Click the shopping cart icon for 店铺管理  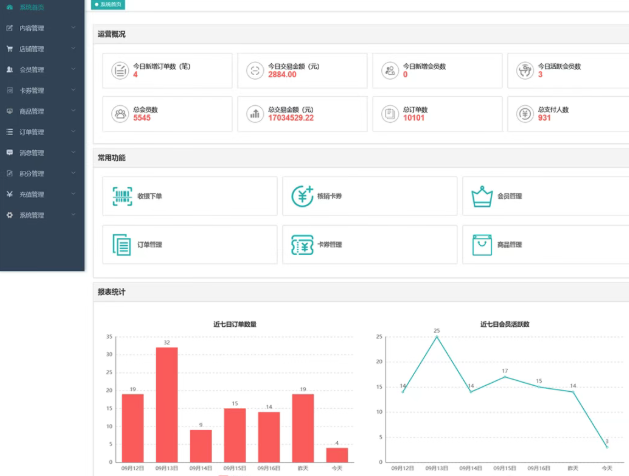coord(10,49)
